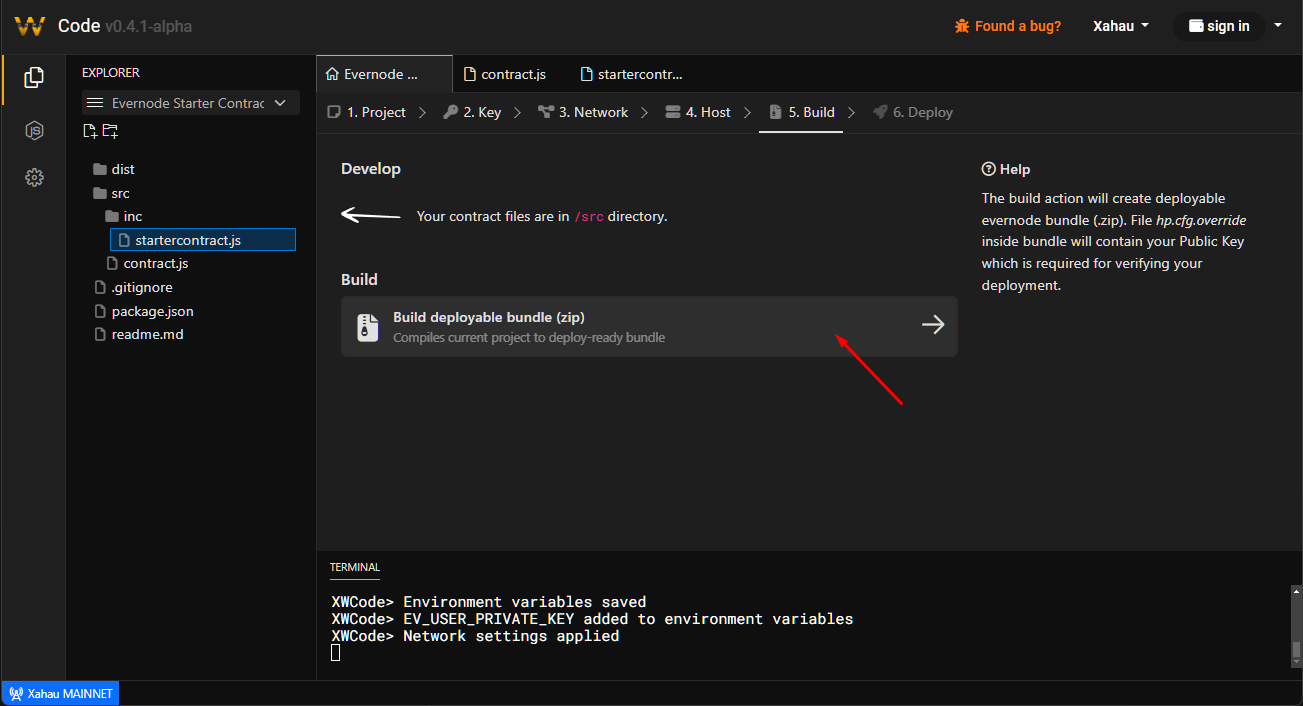1303x706 pixels.
Task: Select startercontract.js in the file tree
Action: pos(203,240)
